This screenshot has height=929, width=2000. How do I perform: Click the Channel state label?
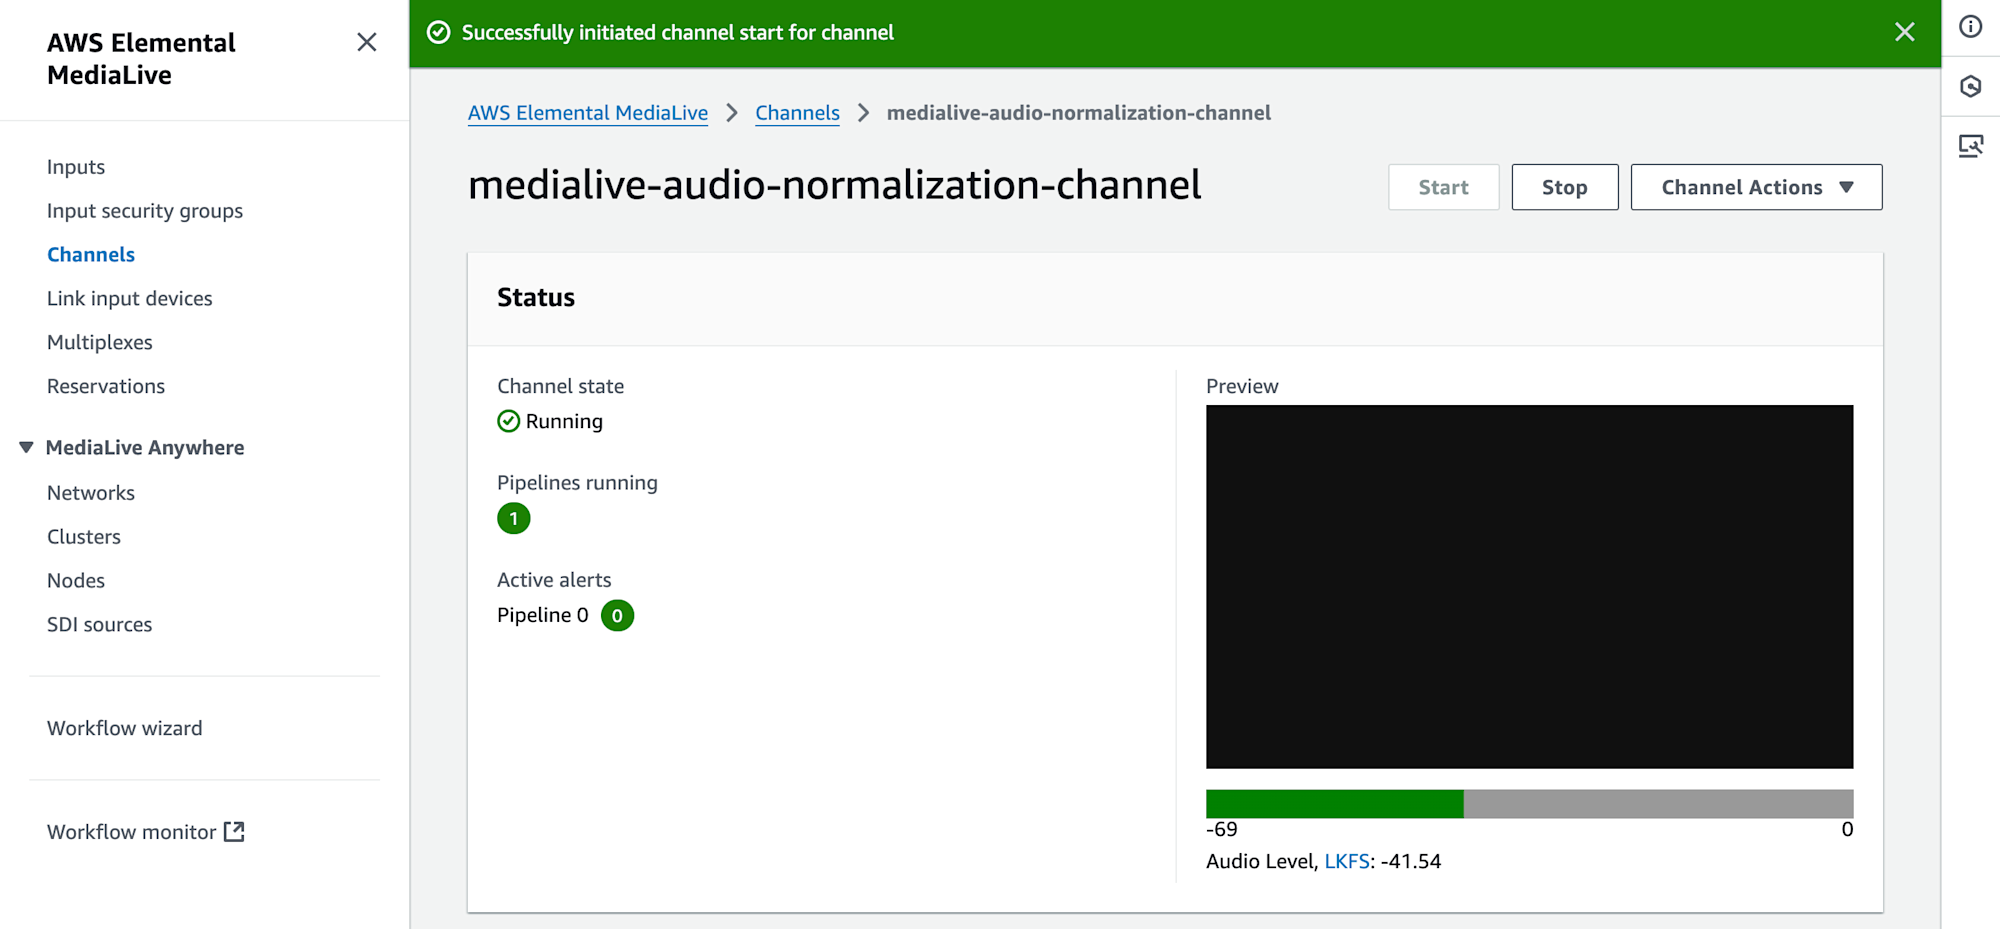[x=561, y=386]
